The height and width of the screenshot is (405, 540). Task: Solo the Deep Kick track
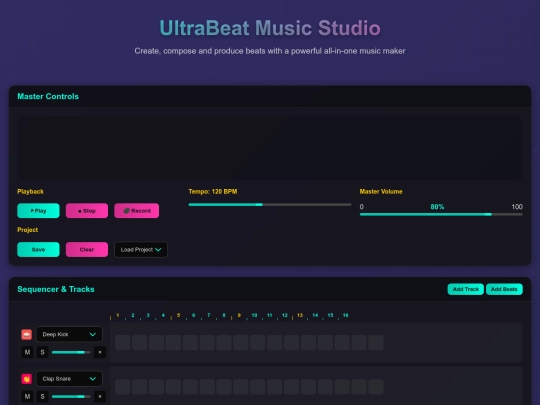(43, 352)
